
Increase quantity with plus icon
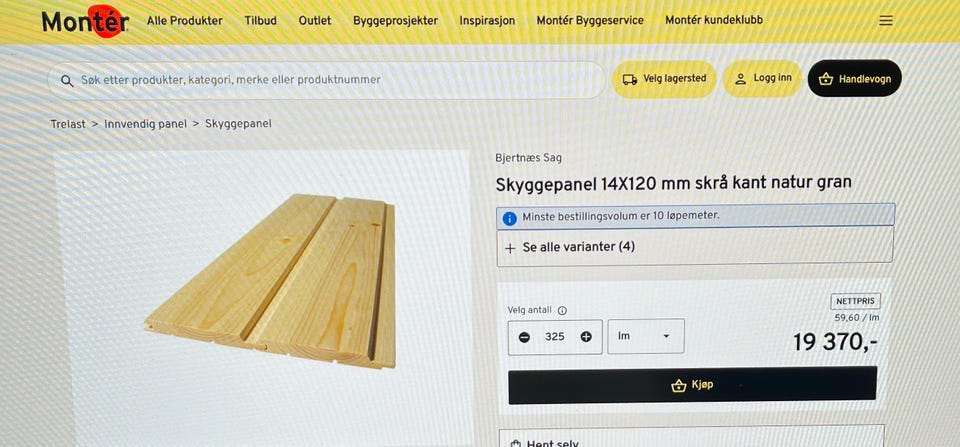coord(586,337)
